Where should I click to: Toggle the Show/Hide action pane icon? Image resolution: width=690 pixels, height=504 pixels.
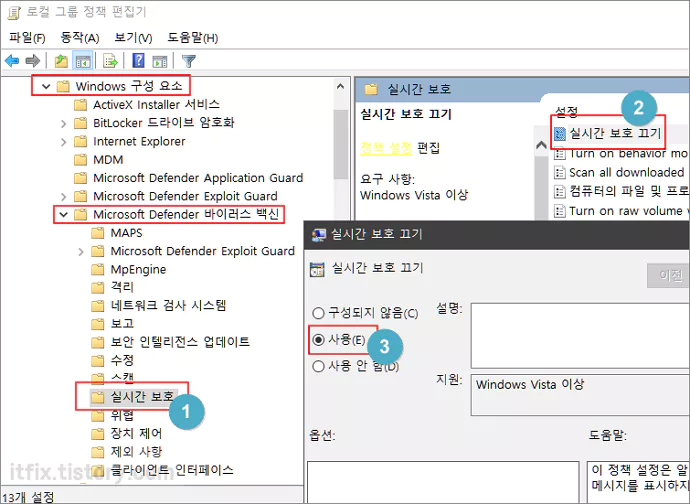pyautogui.click(x=160, y=61)
